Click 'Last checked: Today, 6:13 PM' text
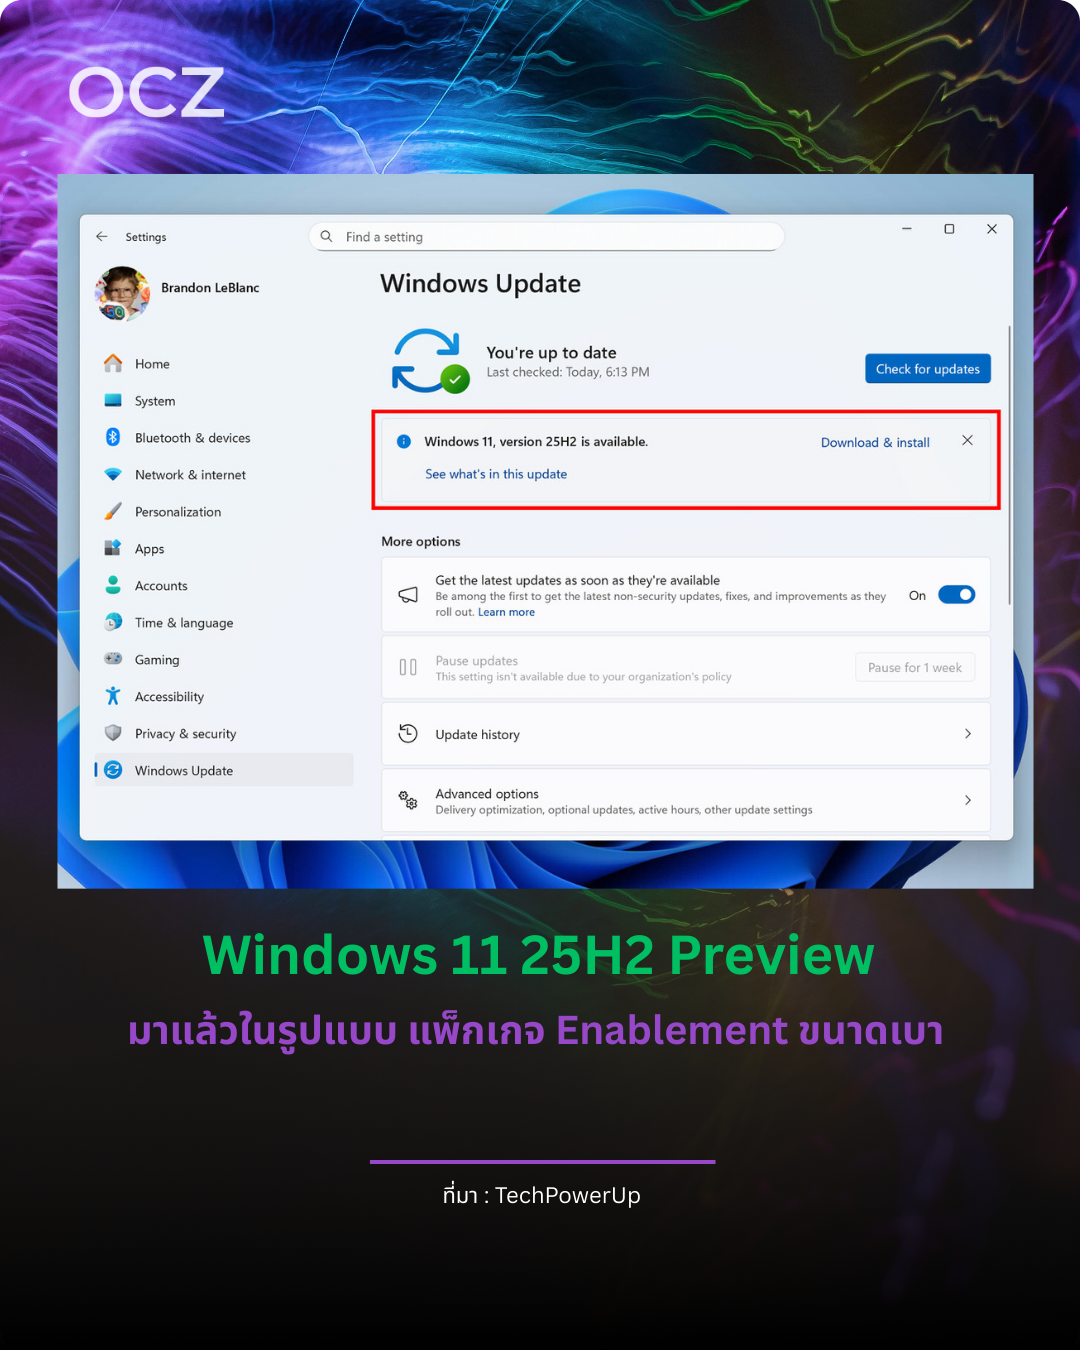Viewport: 1080px width, 1350px height. [x=568, y=372]
